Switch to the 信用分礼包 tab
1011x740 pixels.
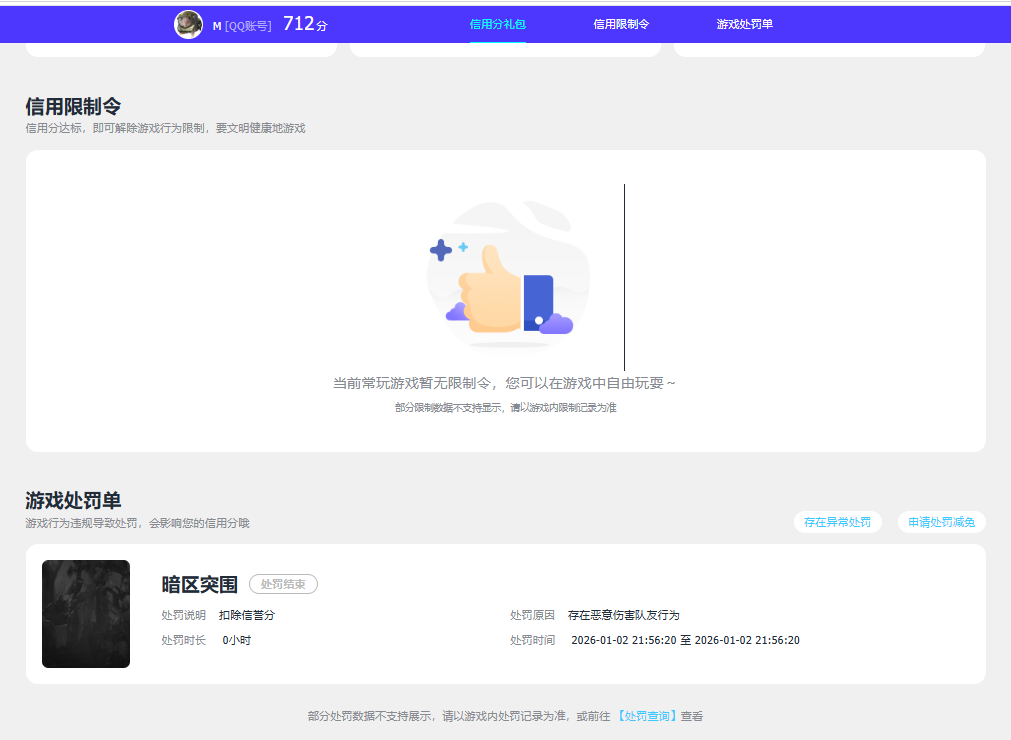(x=497, y=24)
